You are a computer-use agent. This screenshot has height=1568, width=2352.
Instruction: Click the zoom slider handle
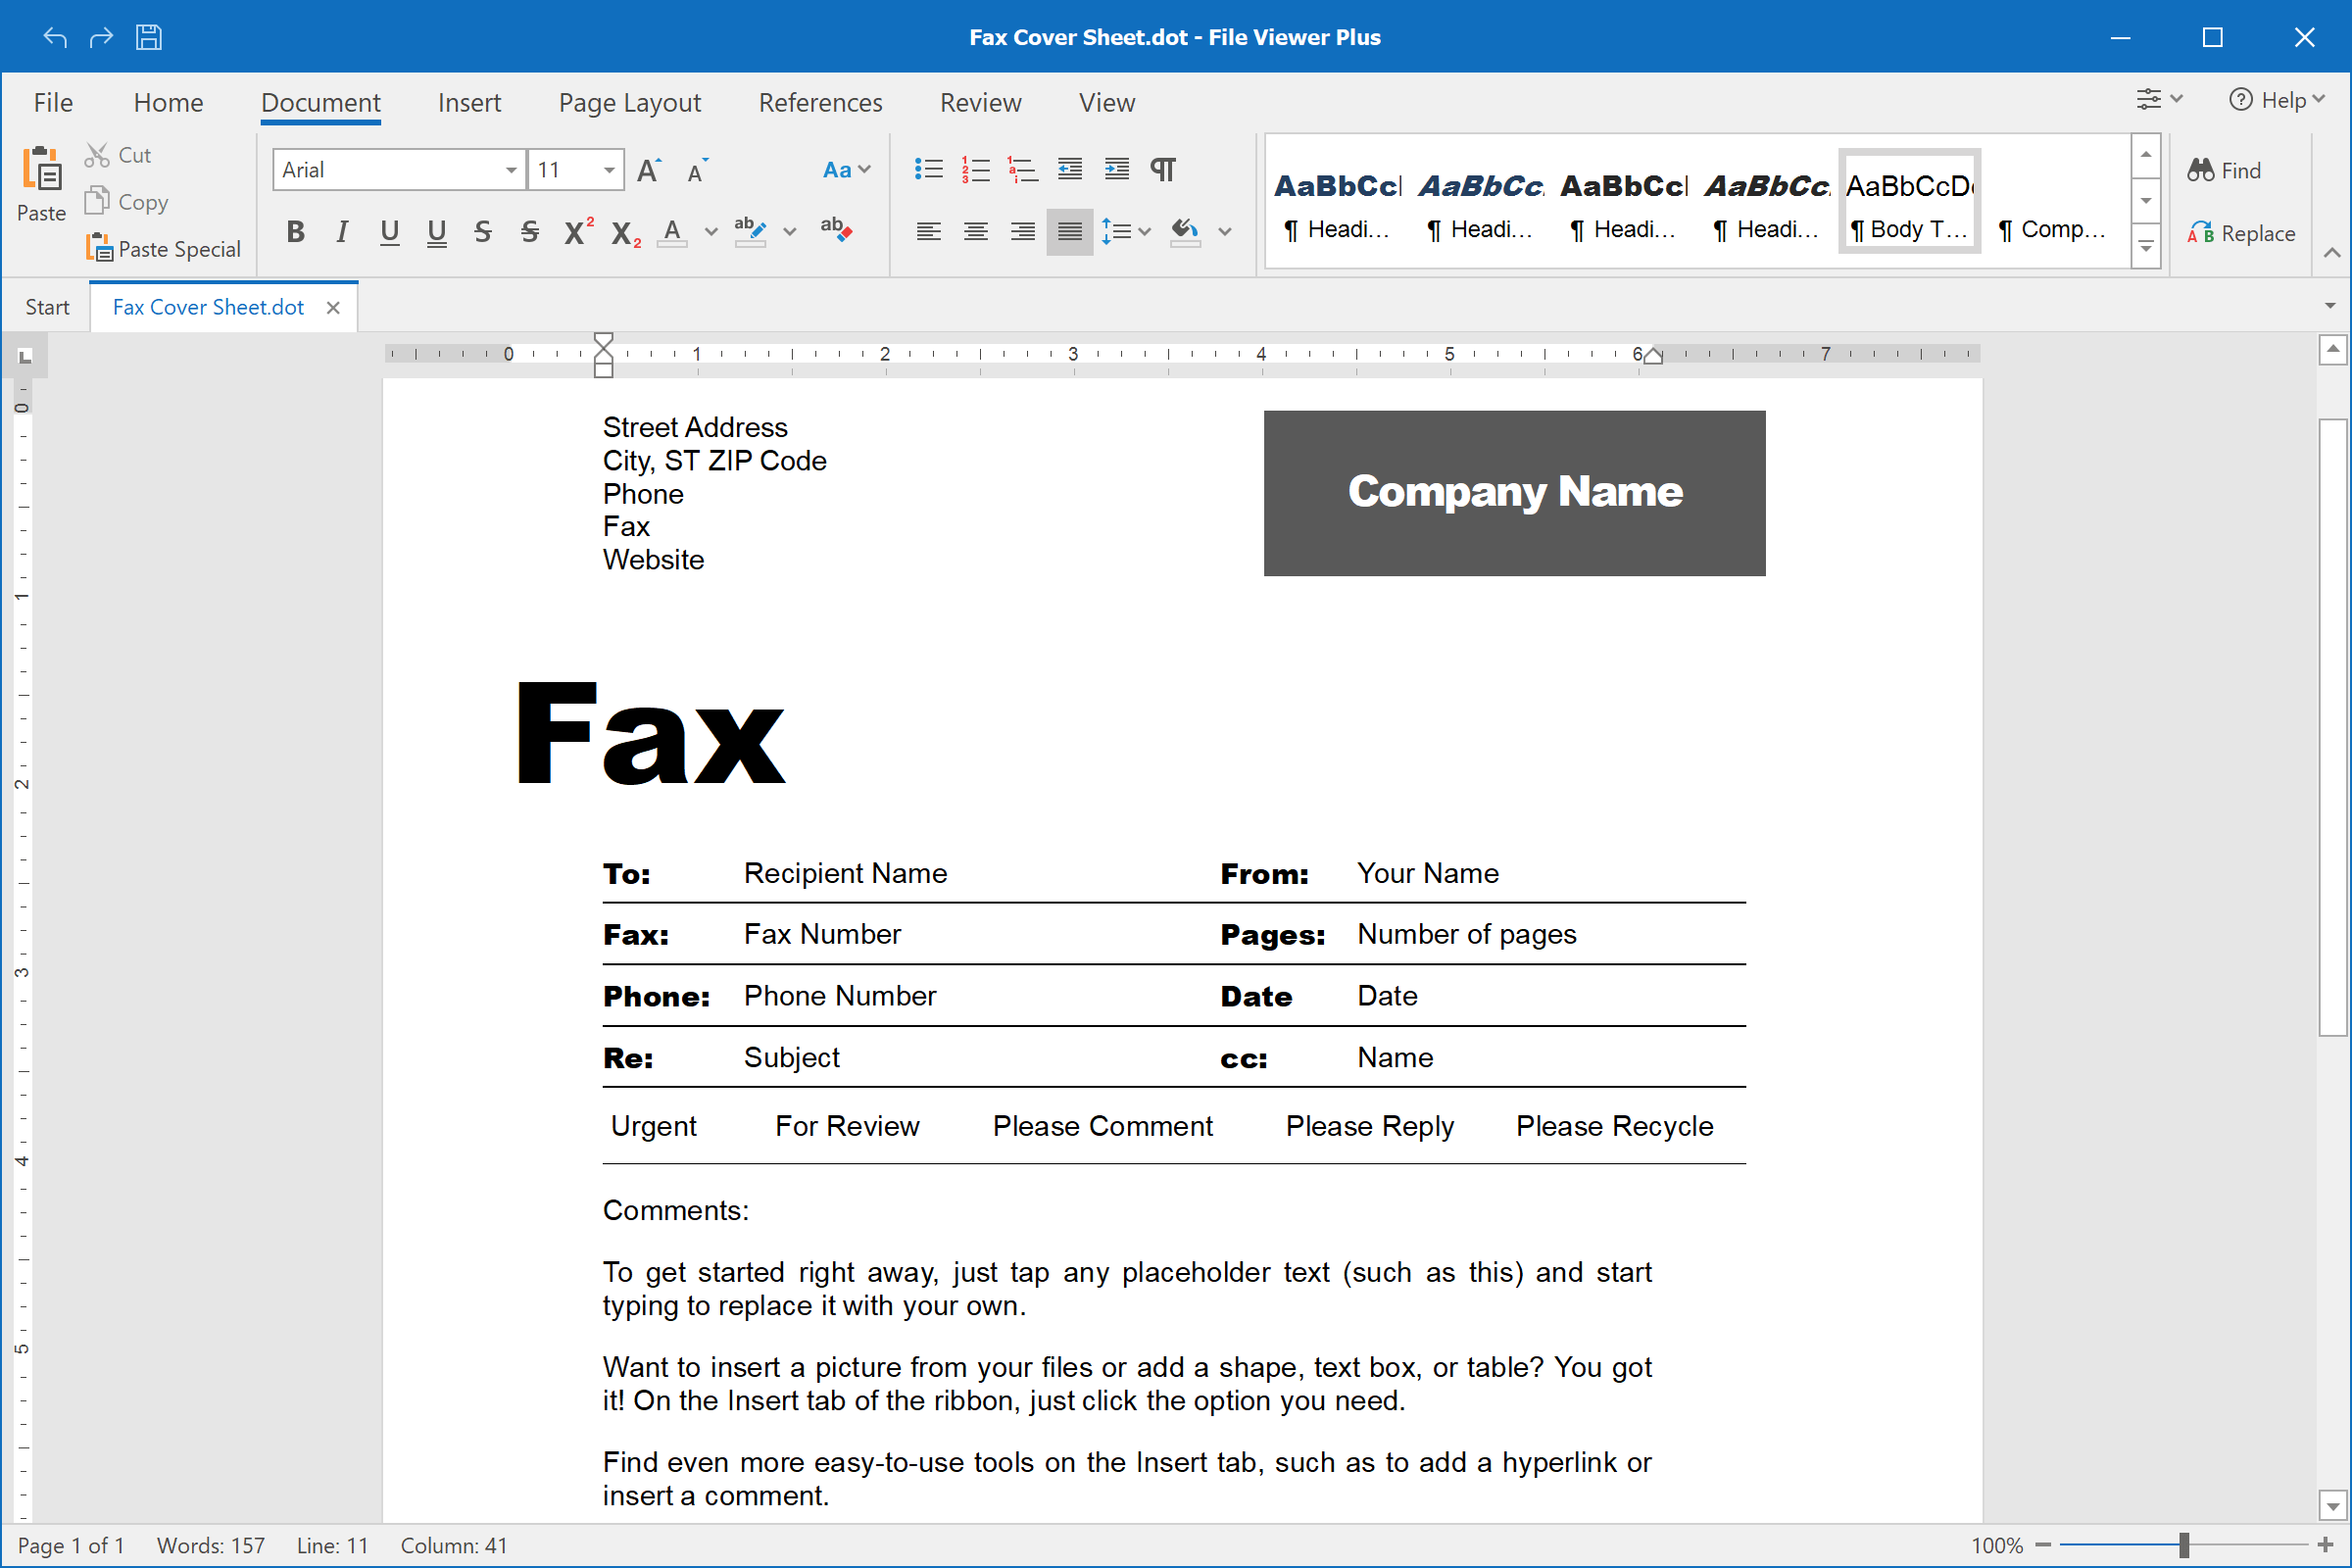2184,1545
